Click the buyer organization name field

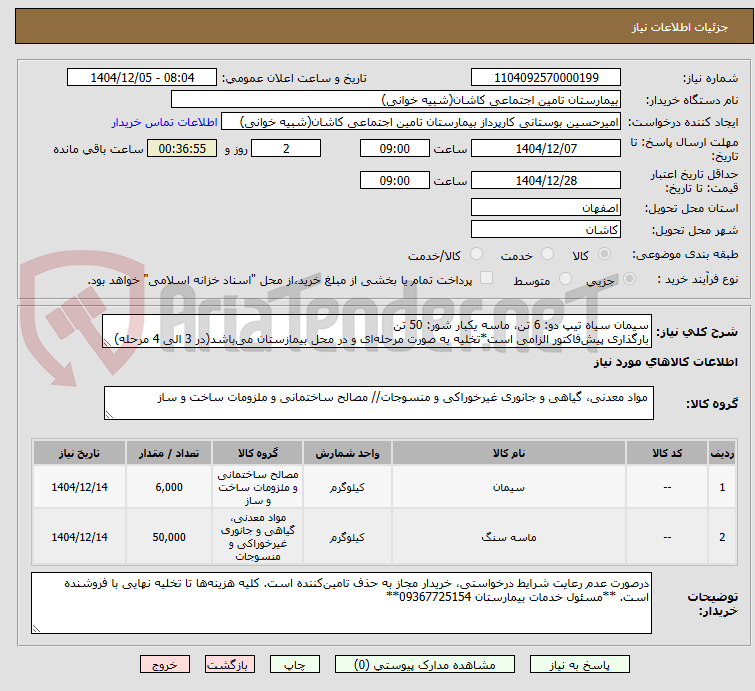(396, 100)
